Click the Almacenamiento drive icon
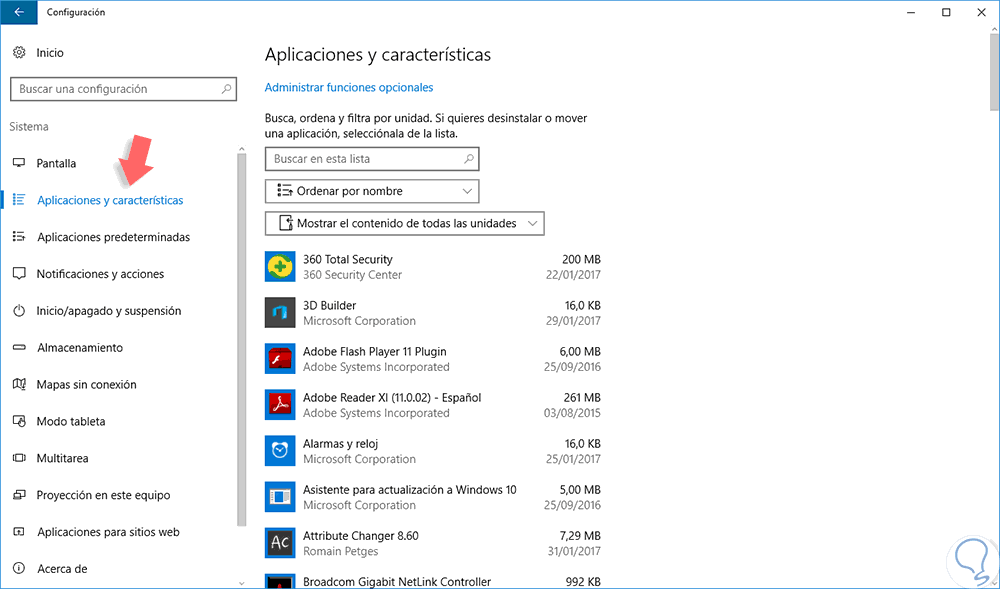This screenshot has height=589, width=1000. click(x=19, y=348)
